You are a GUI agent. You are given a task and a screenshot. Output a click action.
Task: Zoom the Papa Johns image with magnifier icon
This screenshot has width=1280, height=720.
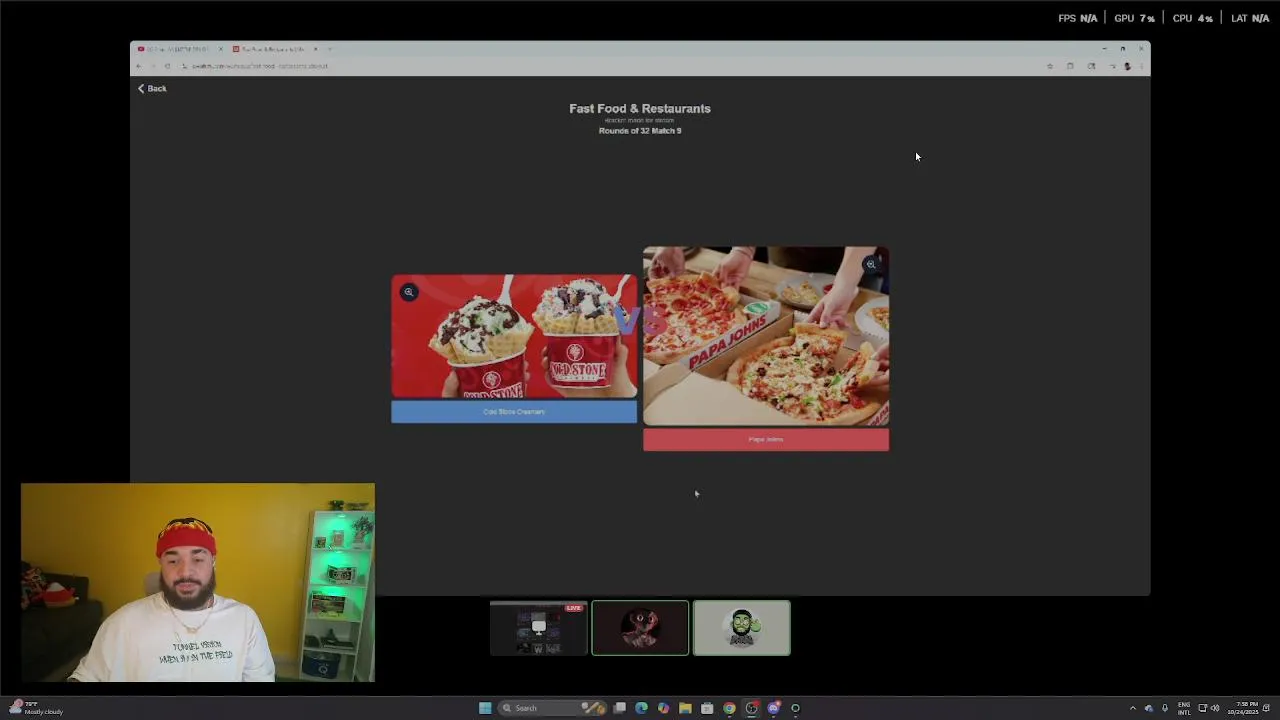pyautogui.click(x=871, y=264)
